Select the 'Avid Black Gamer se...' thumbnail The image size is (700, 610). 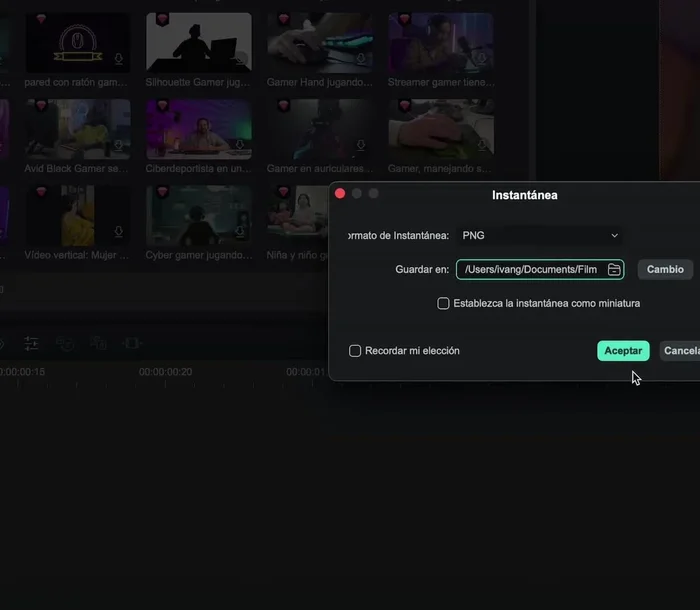pyautogui.click(x=78, y=129)
